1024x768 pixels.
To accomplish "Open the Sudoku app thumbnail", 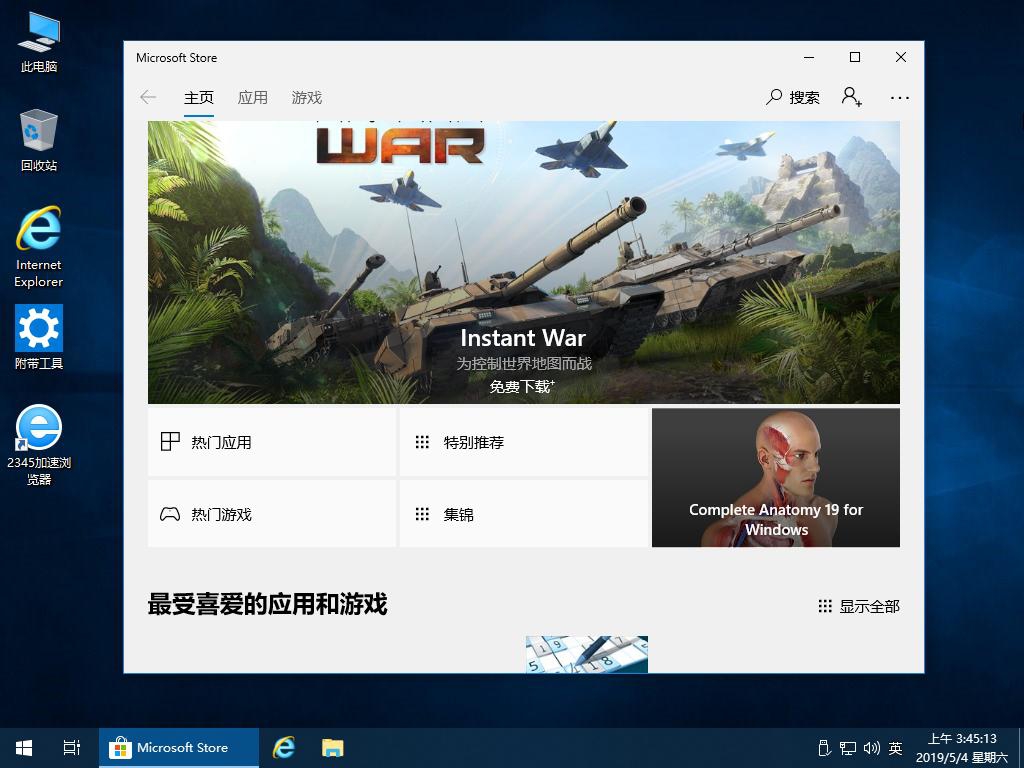I will pyautogui.click(x=586, y=654).
